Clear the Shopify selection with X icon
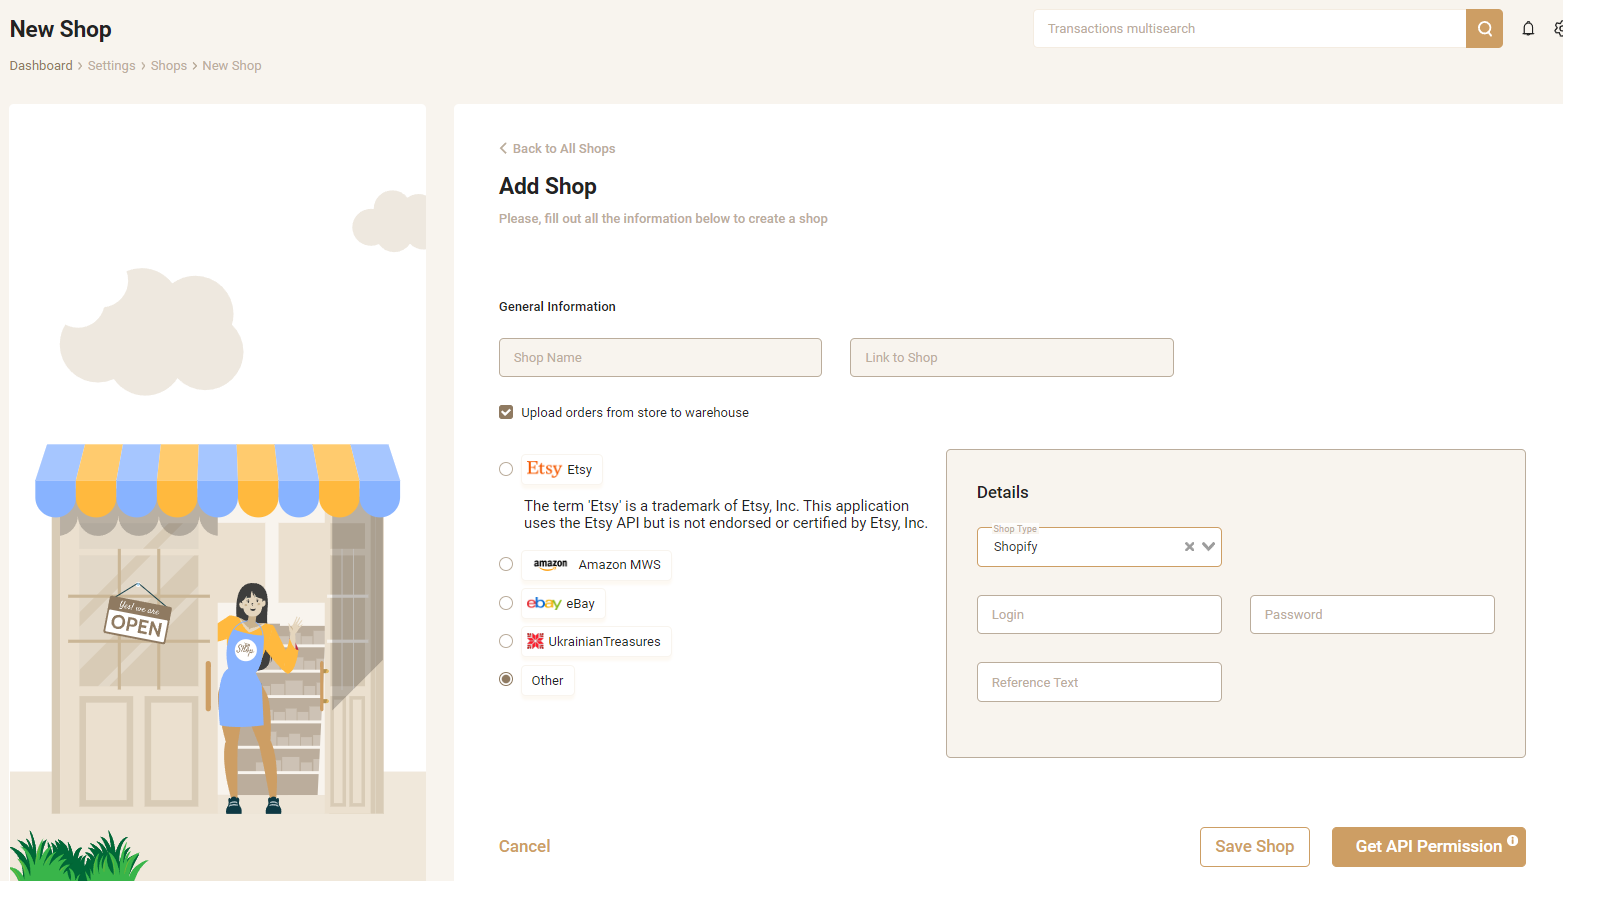 point(1189,547)
